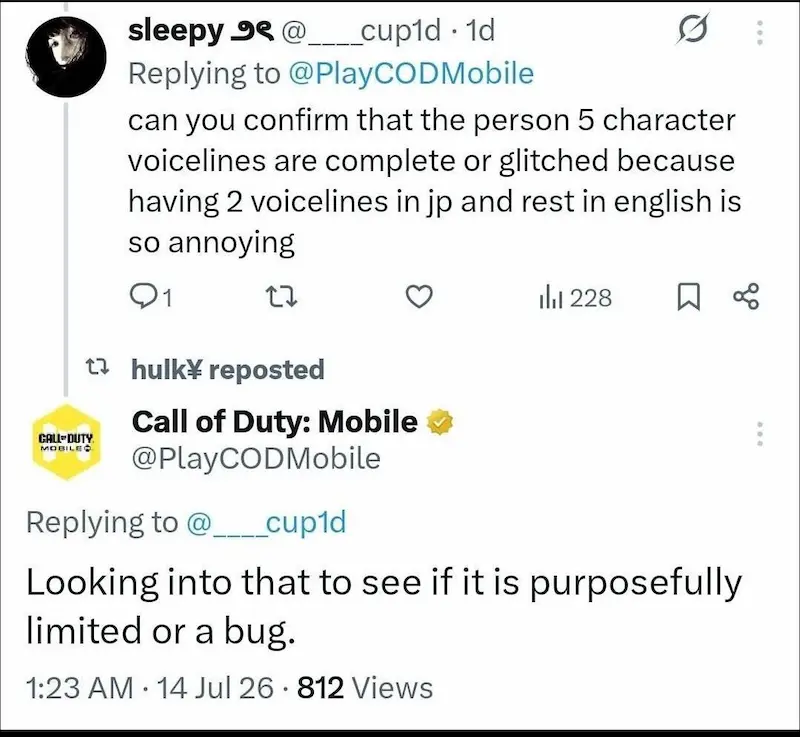Click the 812 Views count
Viewport: 800px width, 737px height.
click(365, 688)
